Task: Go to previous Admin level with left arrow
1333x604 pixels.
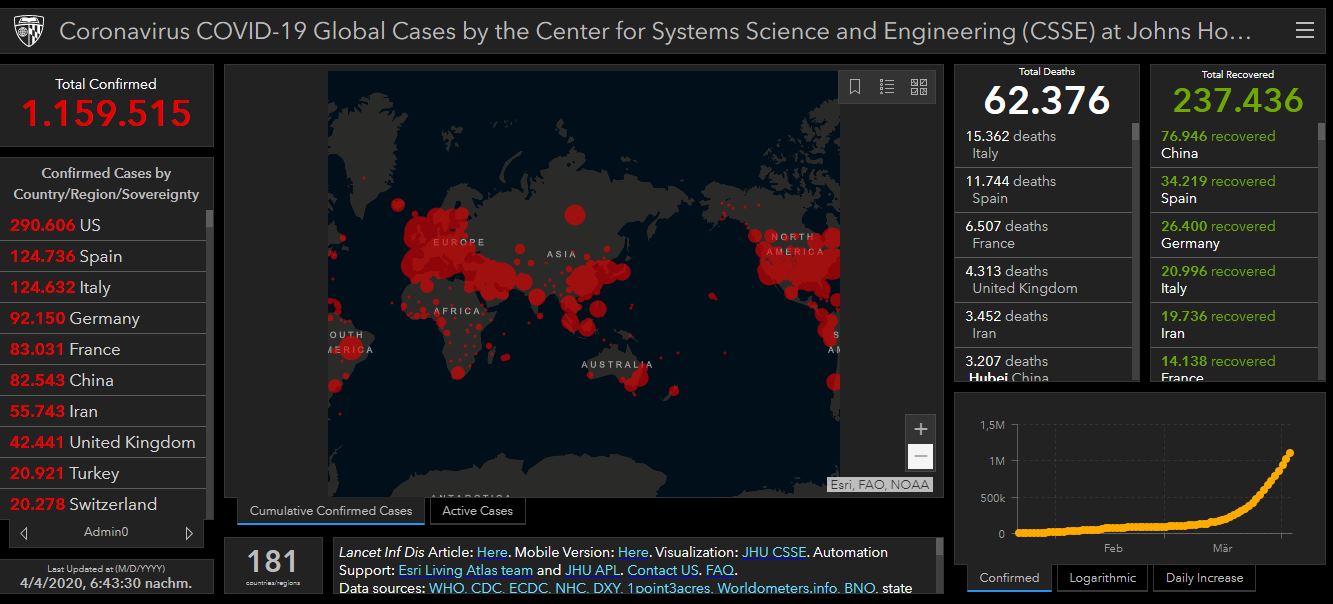Action: 24,533
